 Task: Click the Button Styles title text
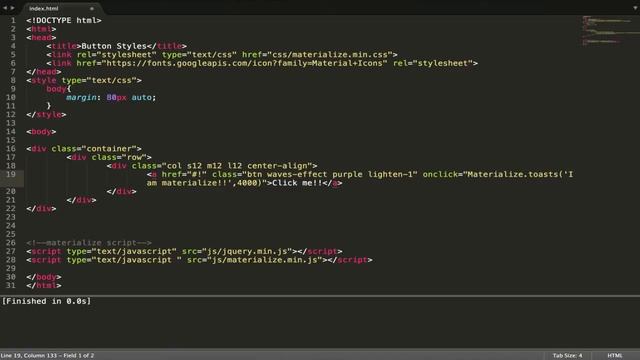coord(114,46)
